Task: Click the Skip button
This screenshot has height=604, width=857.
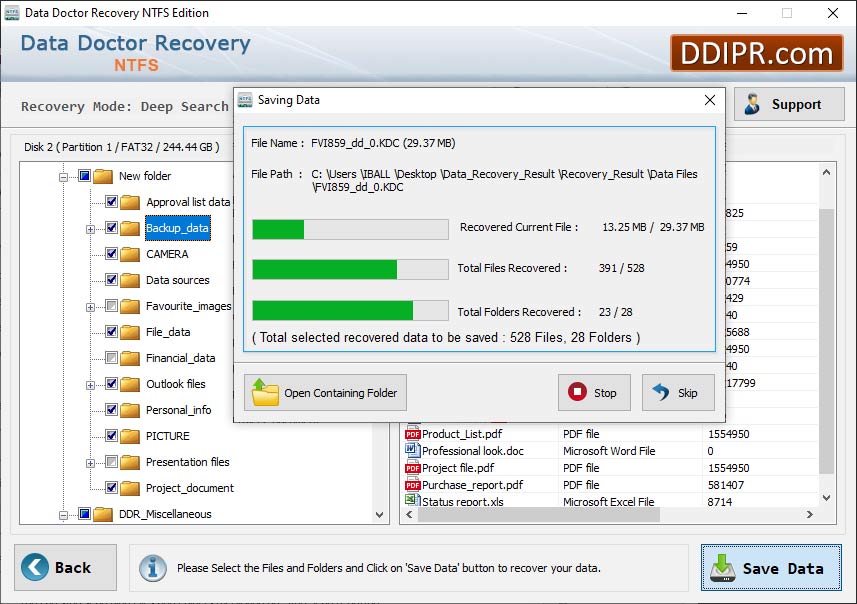Action: pos(678,392)
